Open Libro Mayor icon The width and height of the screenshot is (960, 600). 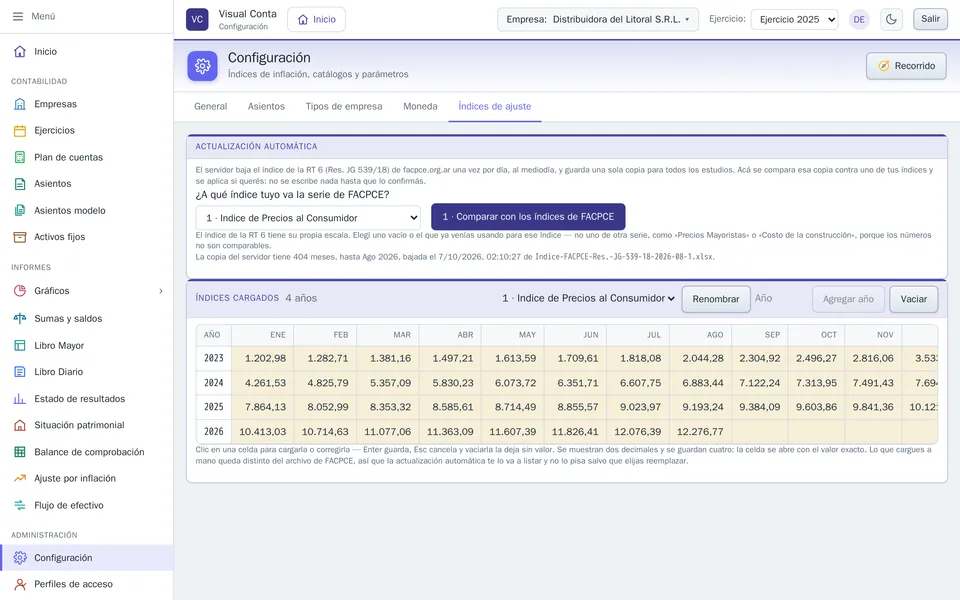20,345
